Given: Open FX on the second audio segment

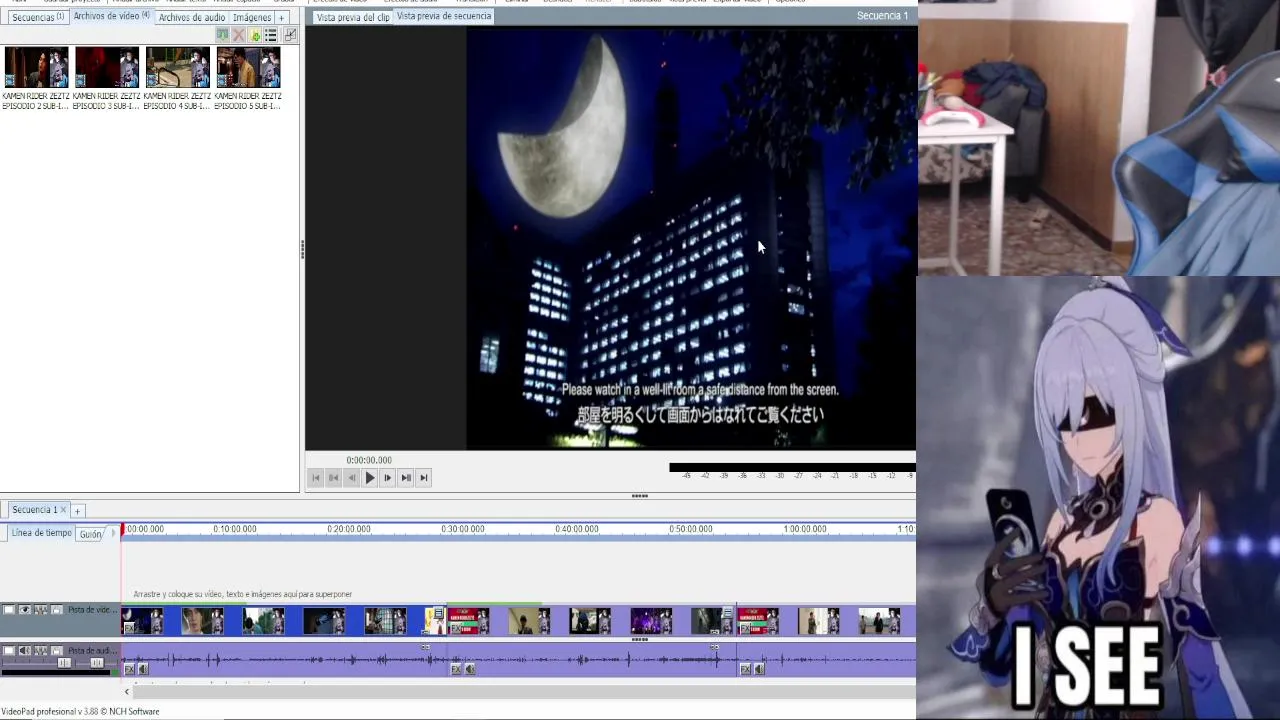Looking at the screenshot, I should 456,669.
